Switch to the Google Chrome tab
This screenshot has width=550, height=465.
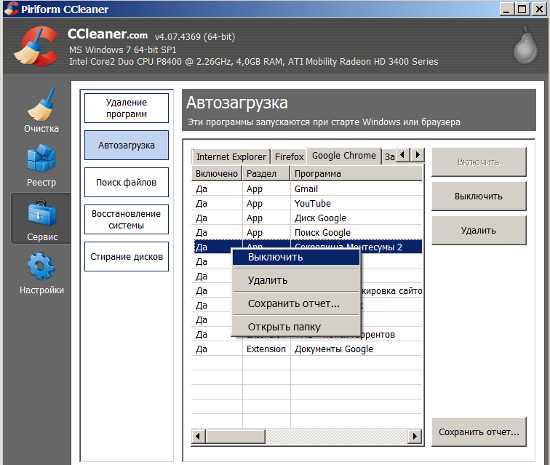(344, 156)
